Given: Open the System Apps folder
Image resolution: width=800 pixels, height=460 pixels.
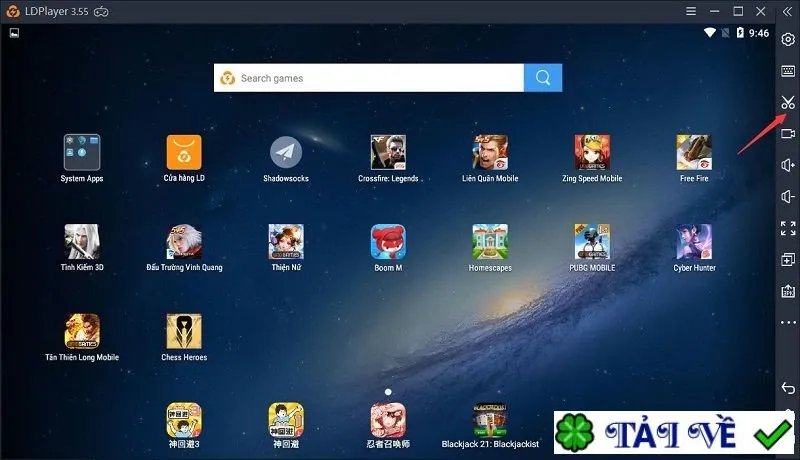Looking at the screenshot, I should [82, 152].
